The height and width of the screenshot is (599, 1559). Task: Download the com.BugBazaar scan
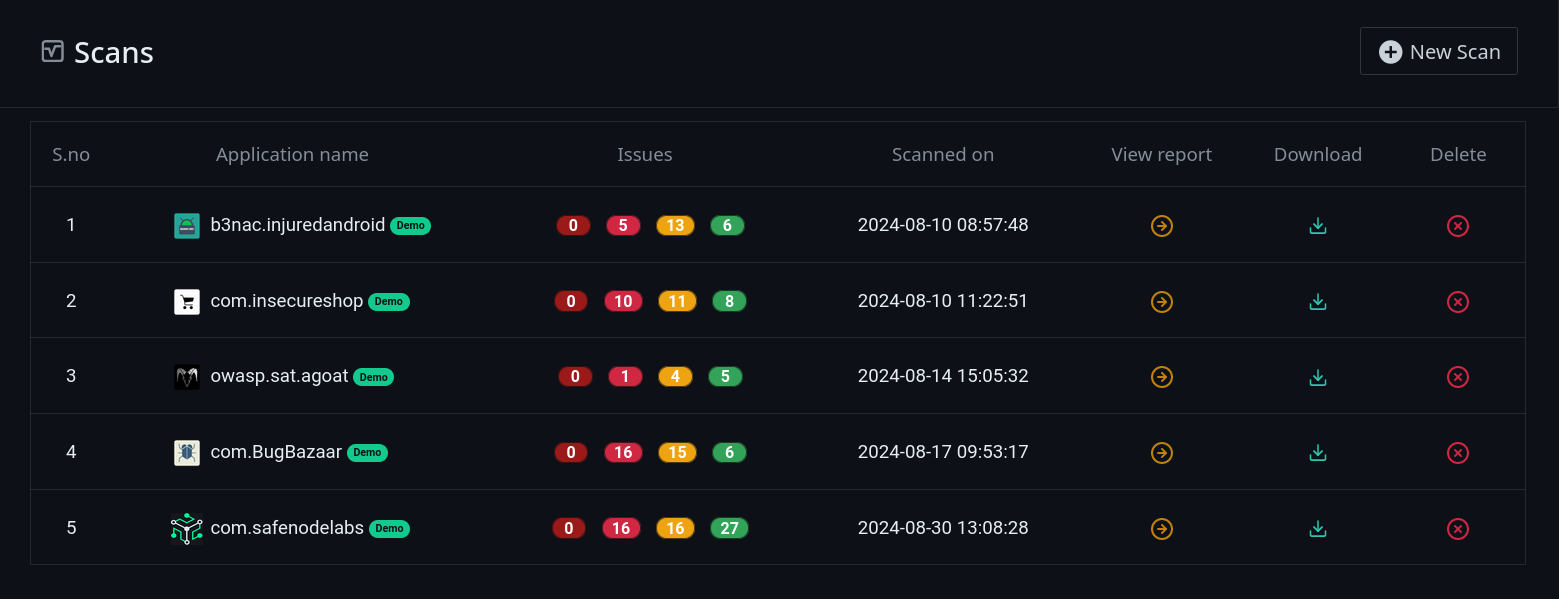click(1318, 453)
